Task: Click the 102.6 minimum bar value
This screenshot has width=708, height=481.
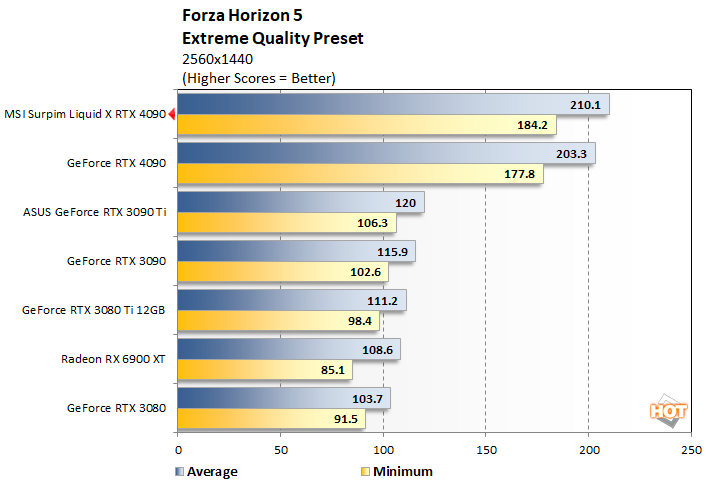Action: click(x=365, y=272)
